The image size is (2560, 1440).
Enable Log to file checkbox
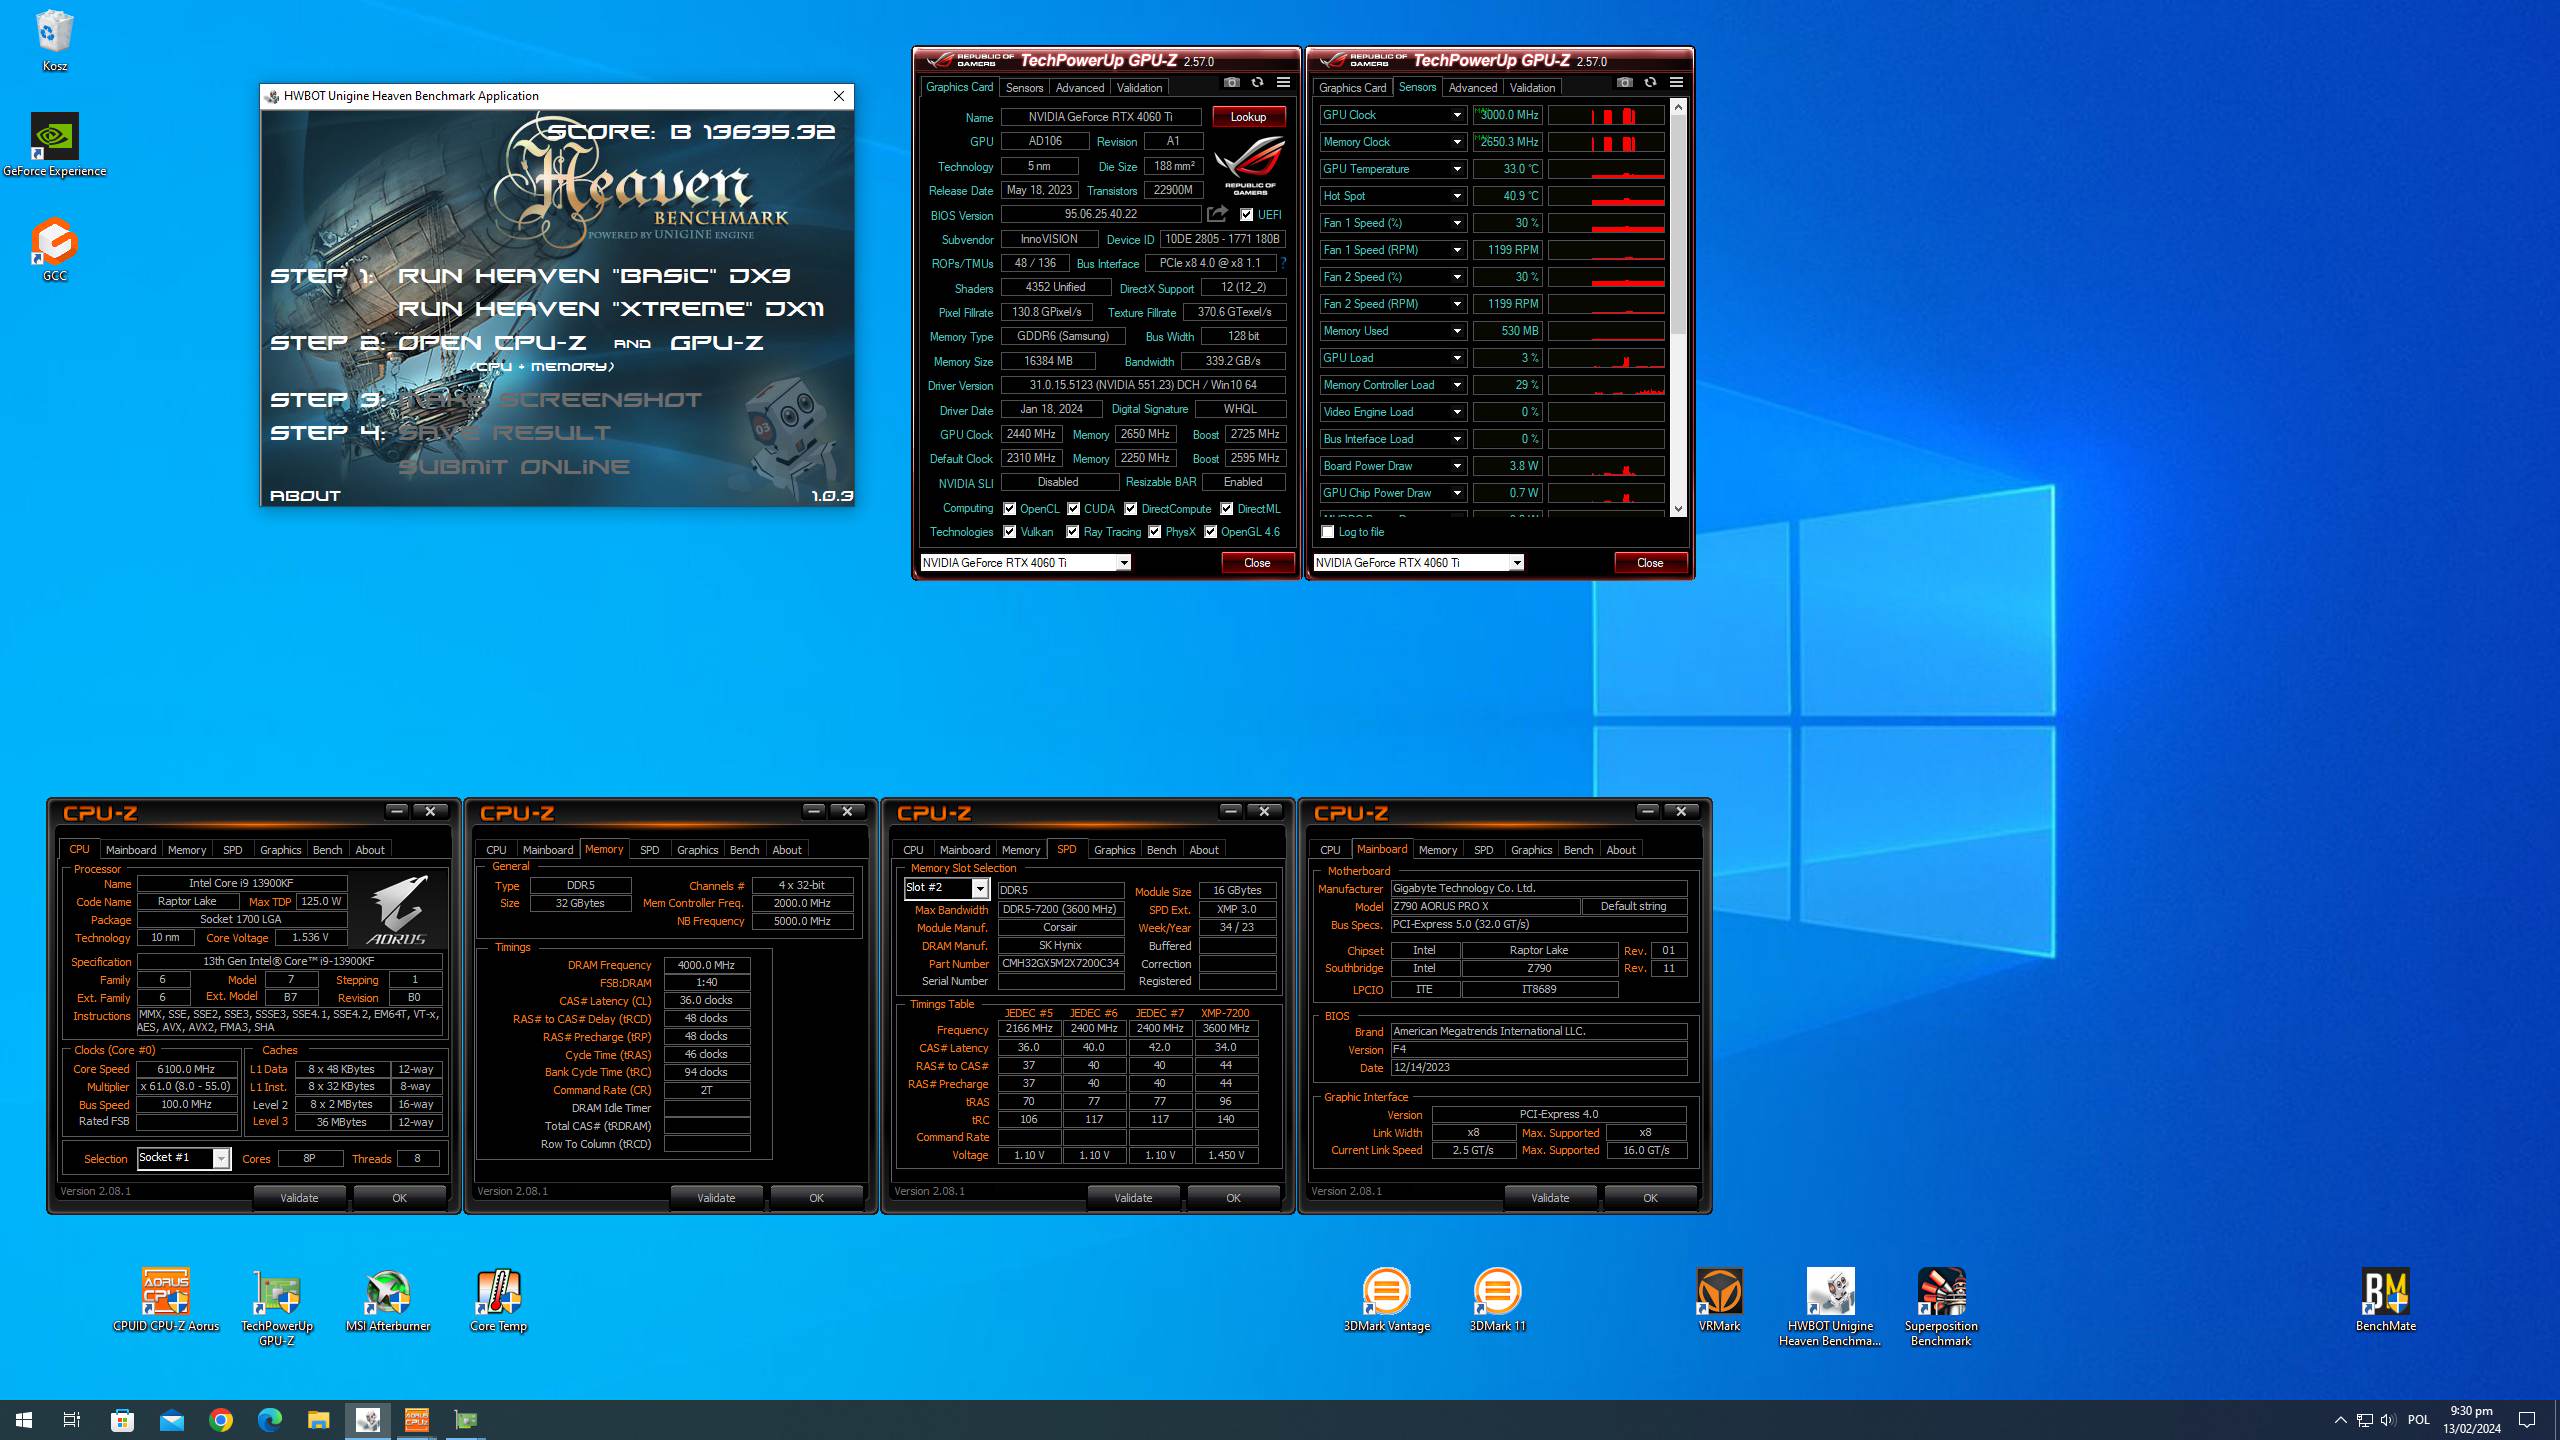tap(1328, 532)
